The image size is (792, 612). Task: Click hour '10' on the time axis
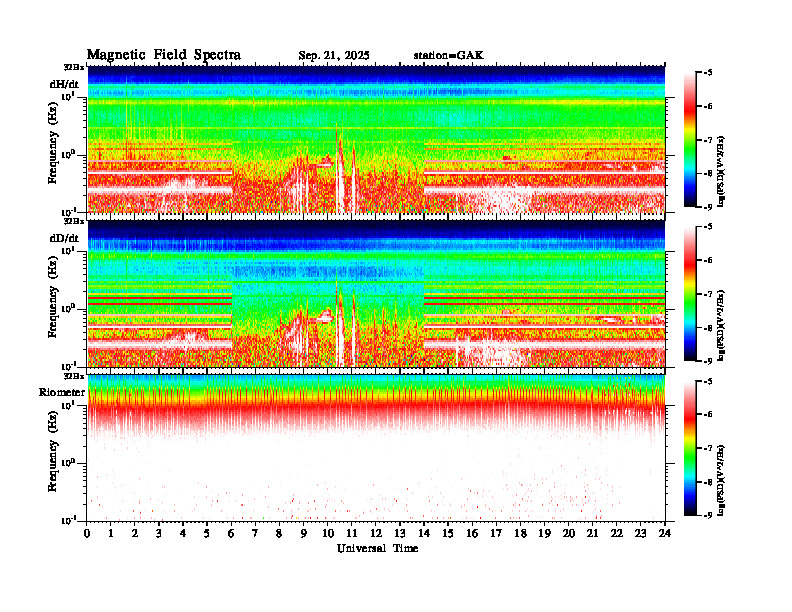coord(328,534)
